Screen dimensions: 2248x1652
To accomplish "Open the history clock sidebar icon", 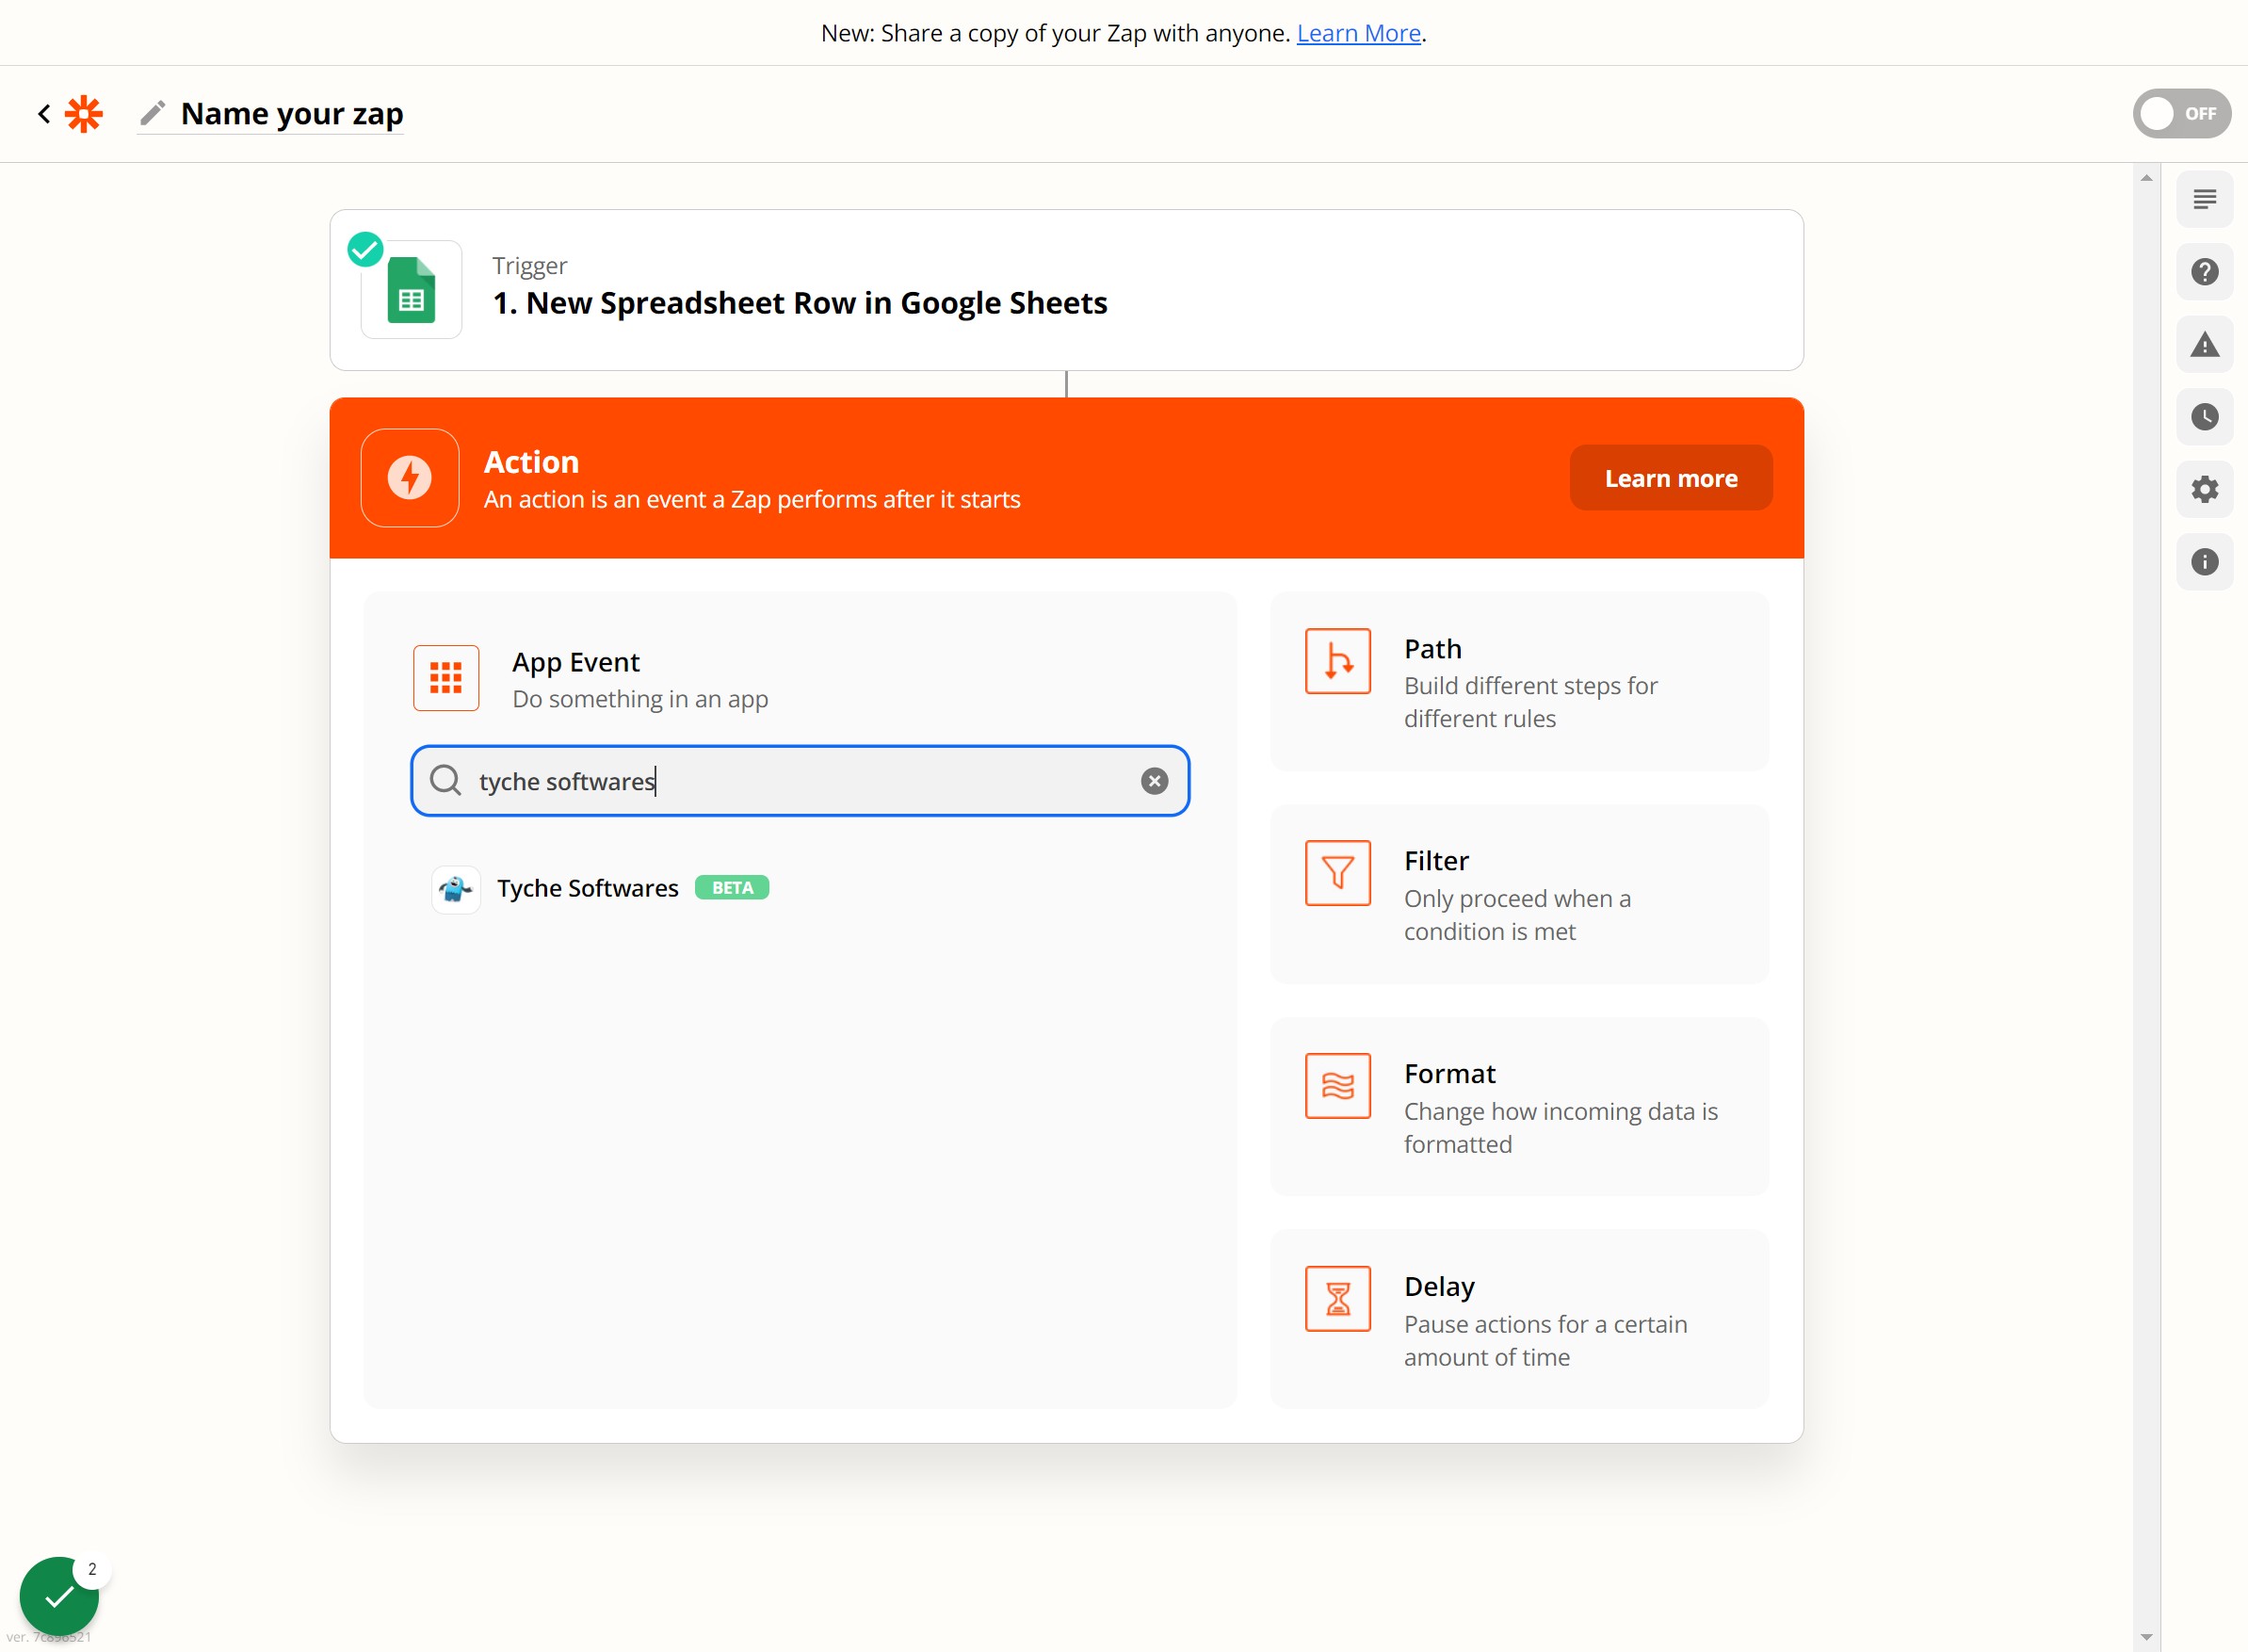I will pos(2204,417).
